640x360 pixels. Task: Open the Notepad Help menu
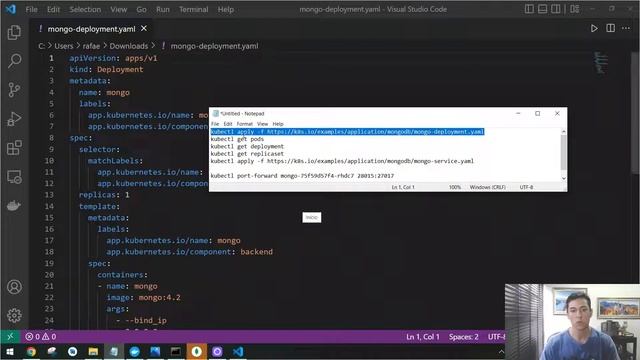click(278, 124)
